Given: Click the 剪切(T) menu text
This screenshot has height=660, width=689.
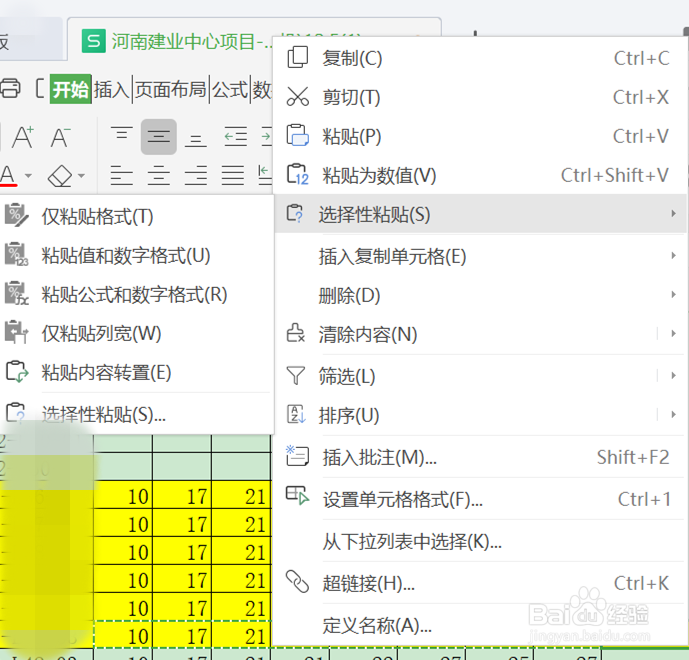Looking at the screenshot, I should pyautogui.click(x=351, y=98).
